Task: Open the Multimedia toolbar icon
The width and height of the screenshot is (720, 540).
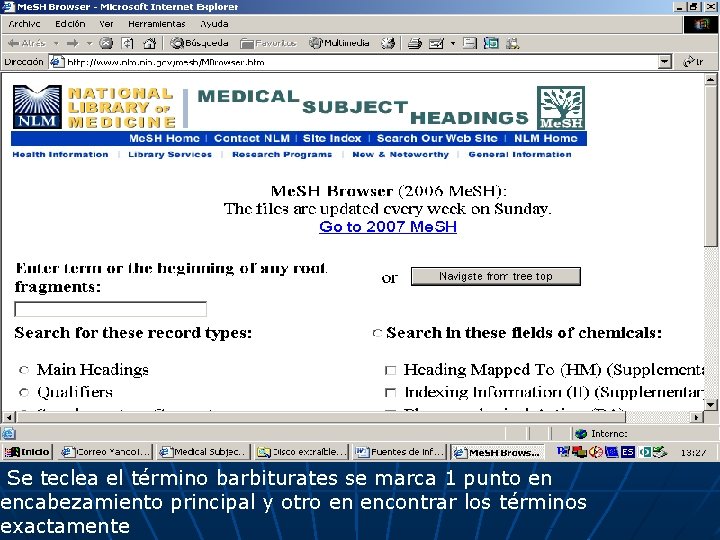Action: click(x=315, y=43)
